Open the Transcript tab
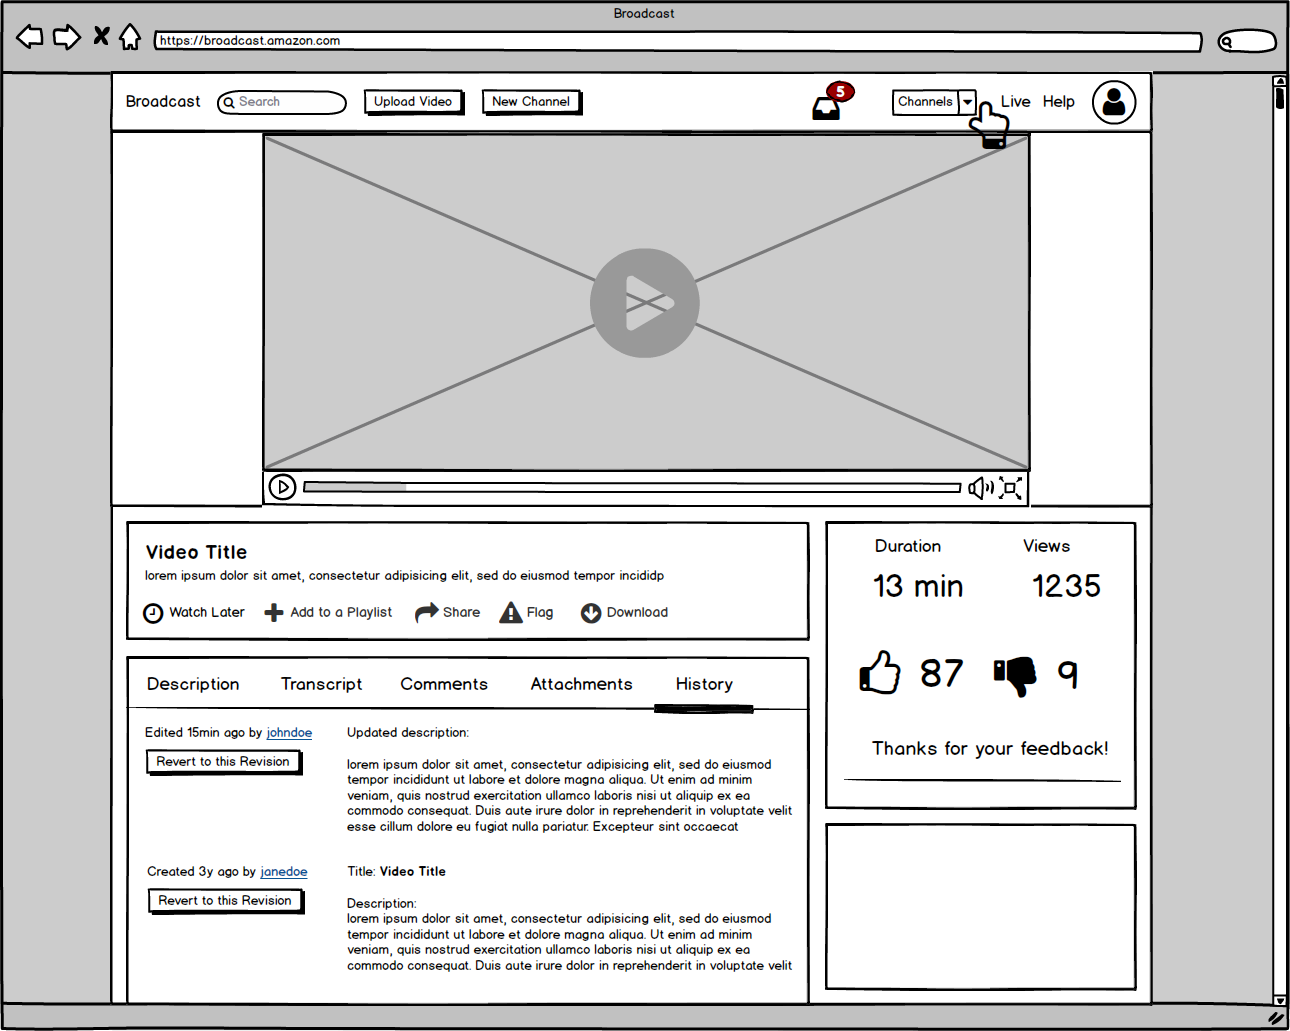 pyautogui.click(x=321, y=684)
